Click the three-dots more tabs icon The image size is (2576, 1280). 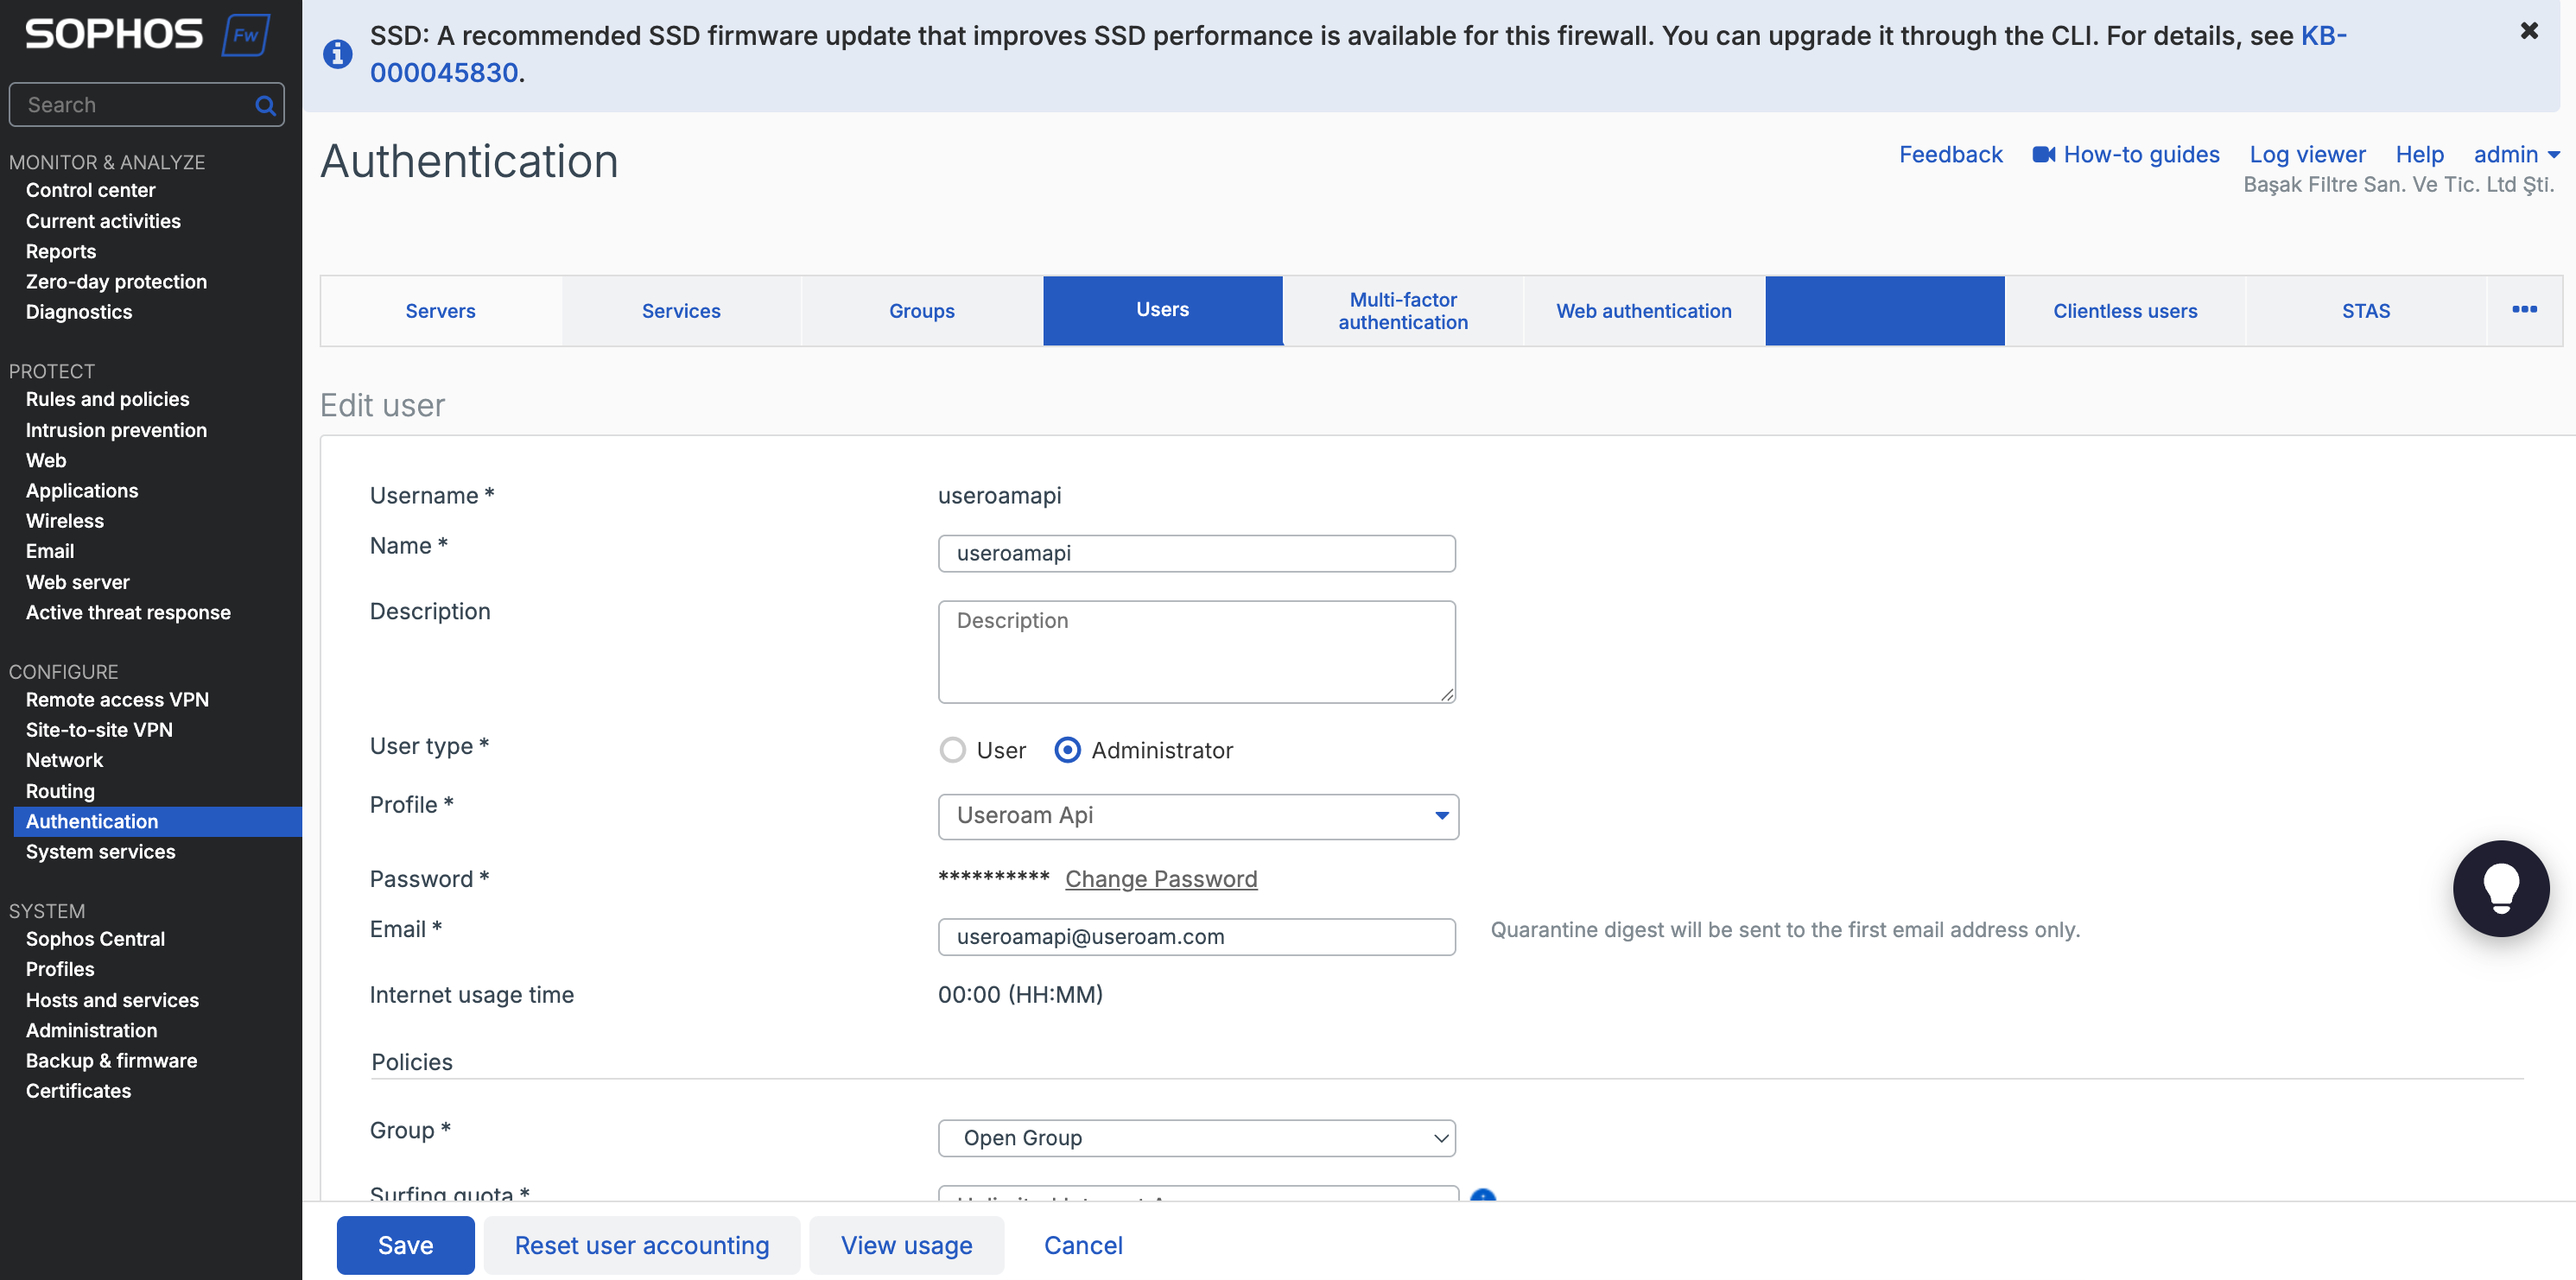pyautogui.click(x=2524, y=309)
